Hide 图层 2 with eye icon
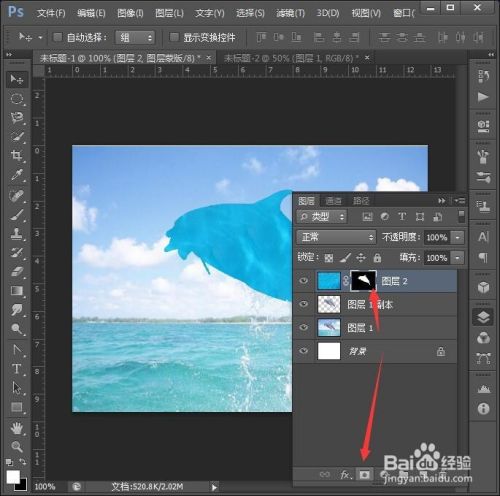The image size is (500, 496). [303, 281]
